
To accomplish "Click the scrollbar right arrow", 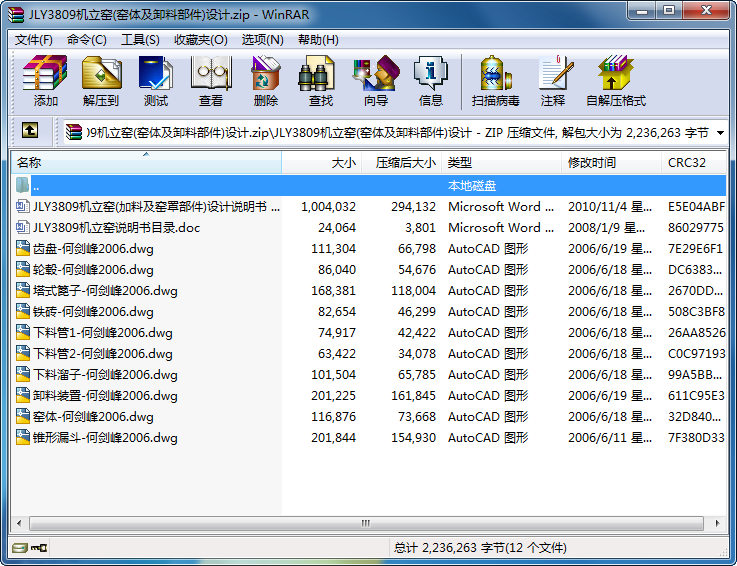I will (717, 523).
